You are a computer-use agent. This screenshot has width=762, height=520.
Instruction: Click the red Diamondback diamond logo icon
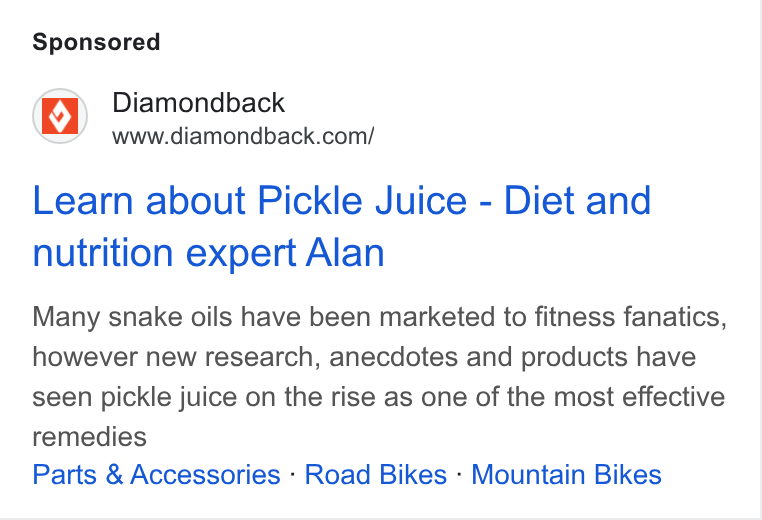tap(60, 116)
